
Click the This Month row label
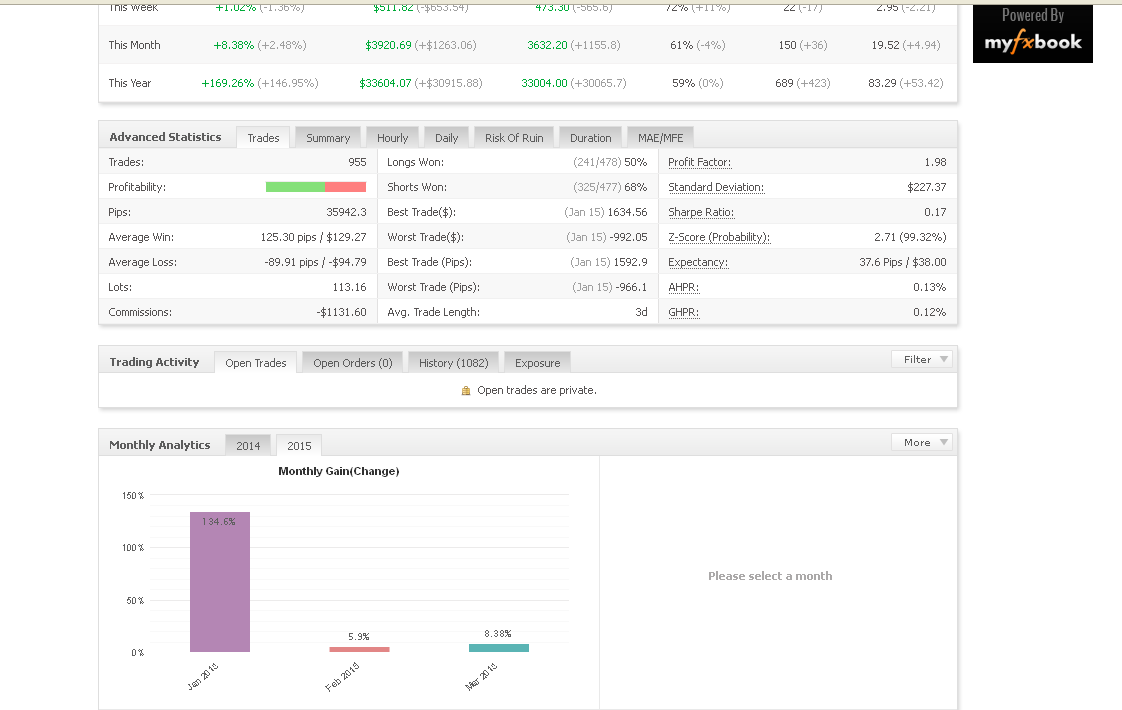[x=135, y=45]
